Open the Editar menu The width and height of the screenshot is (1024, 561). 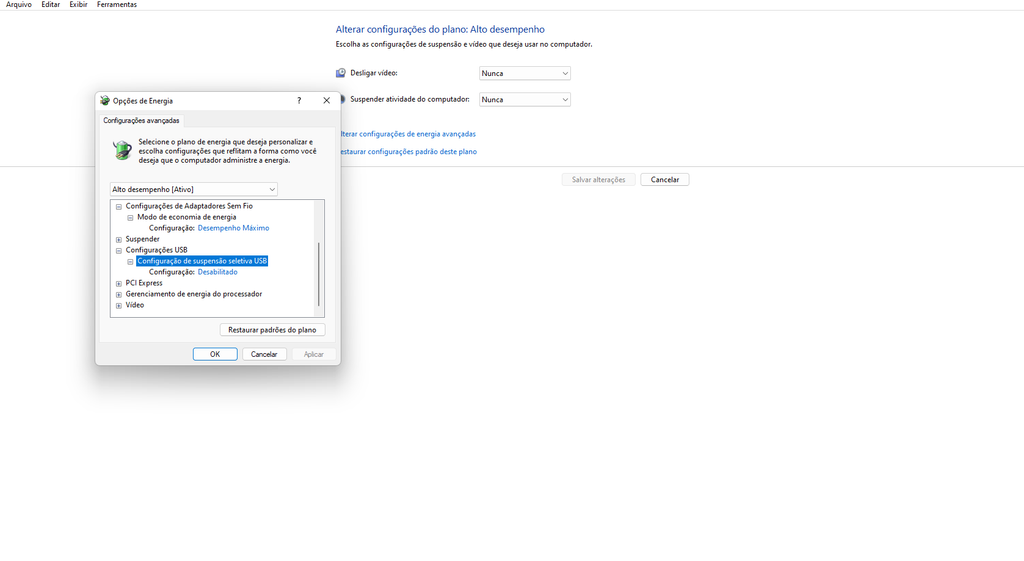tap(50, 5)
